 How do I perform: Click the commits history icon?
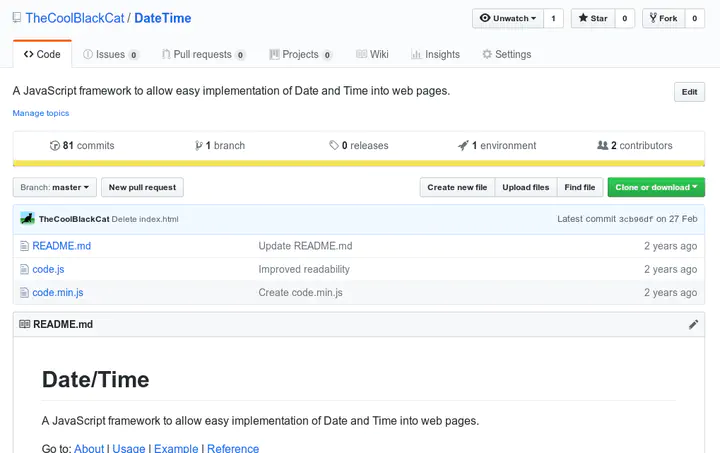[x=55, y=146]
